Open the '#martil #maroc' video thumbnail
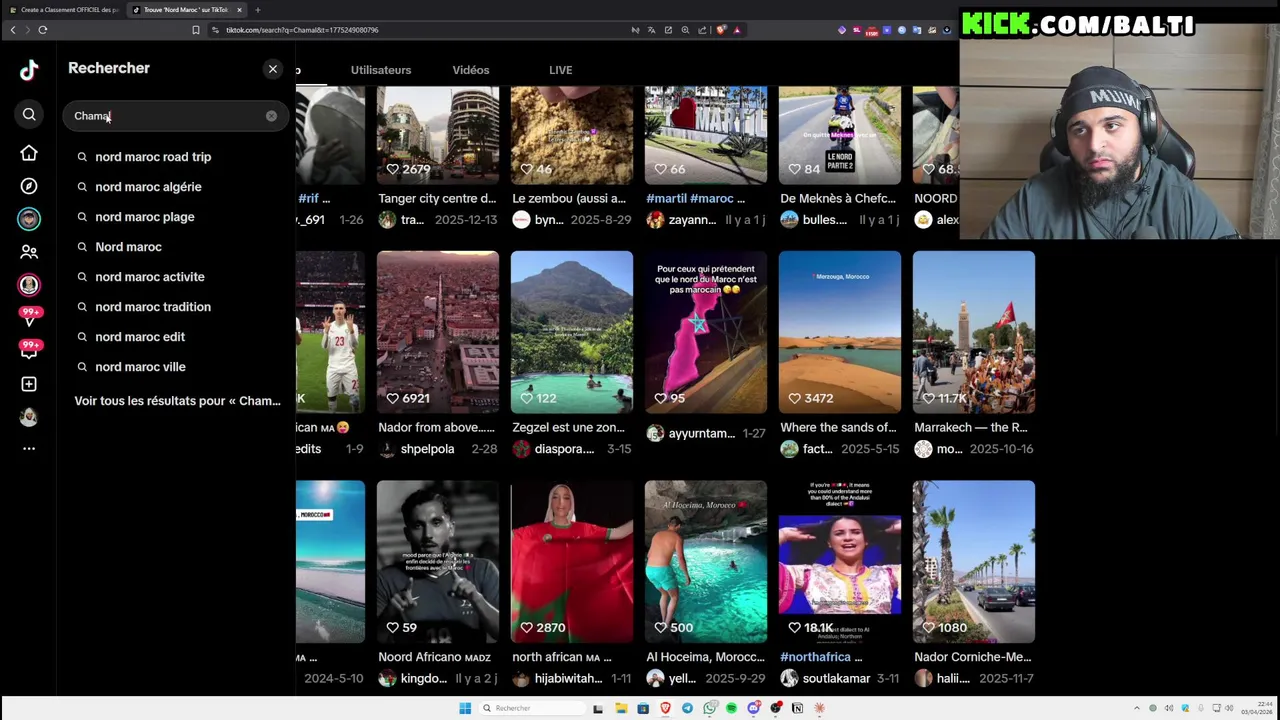The width and height of the screenshot is (1280, 720). click(x=706, y=135)
